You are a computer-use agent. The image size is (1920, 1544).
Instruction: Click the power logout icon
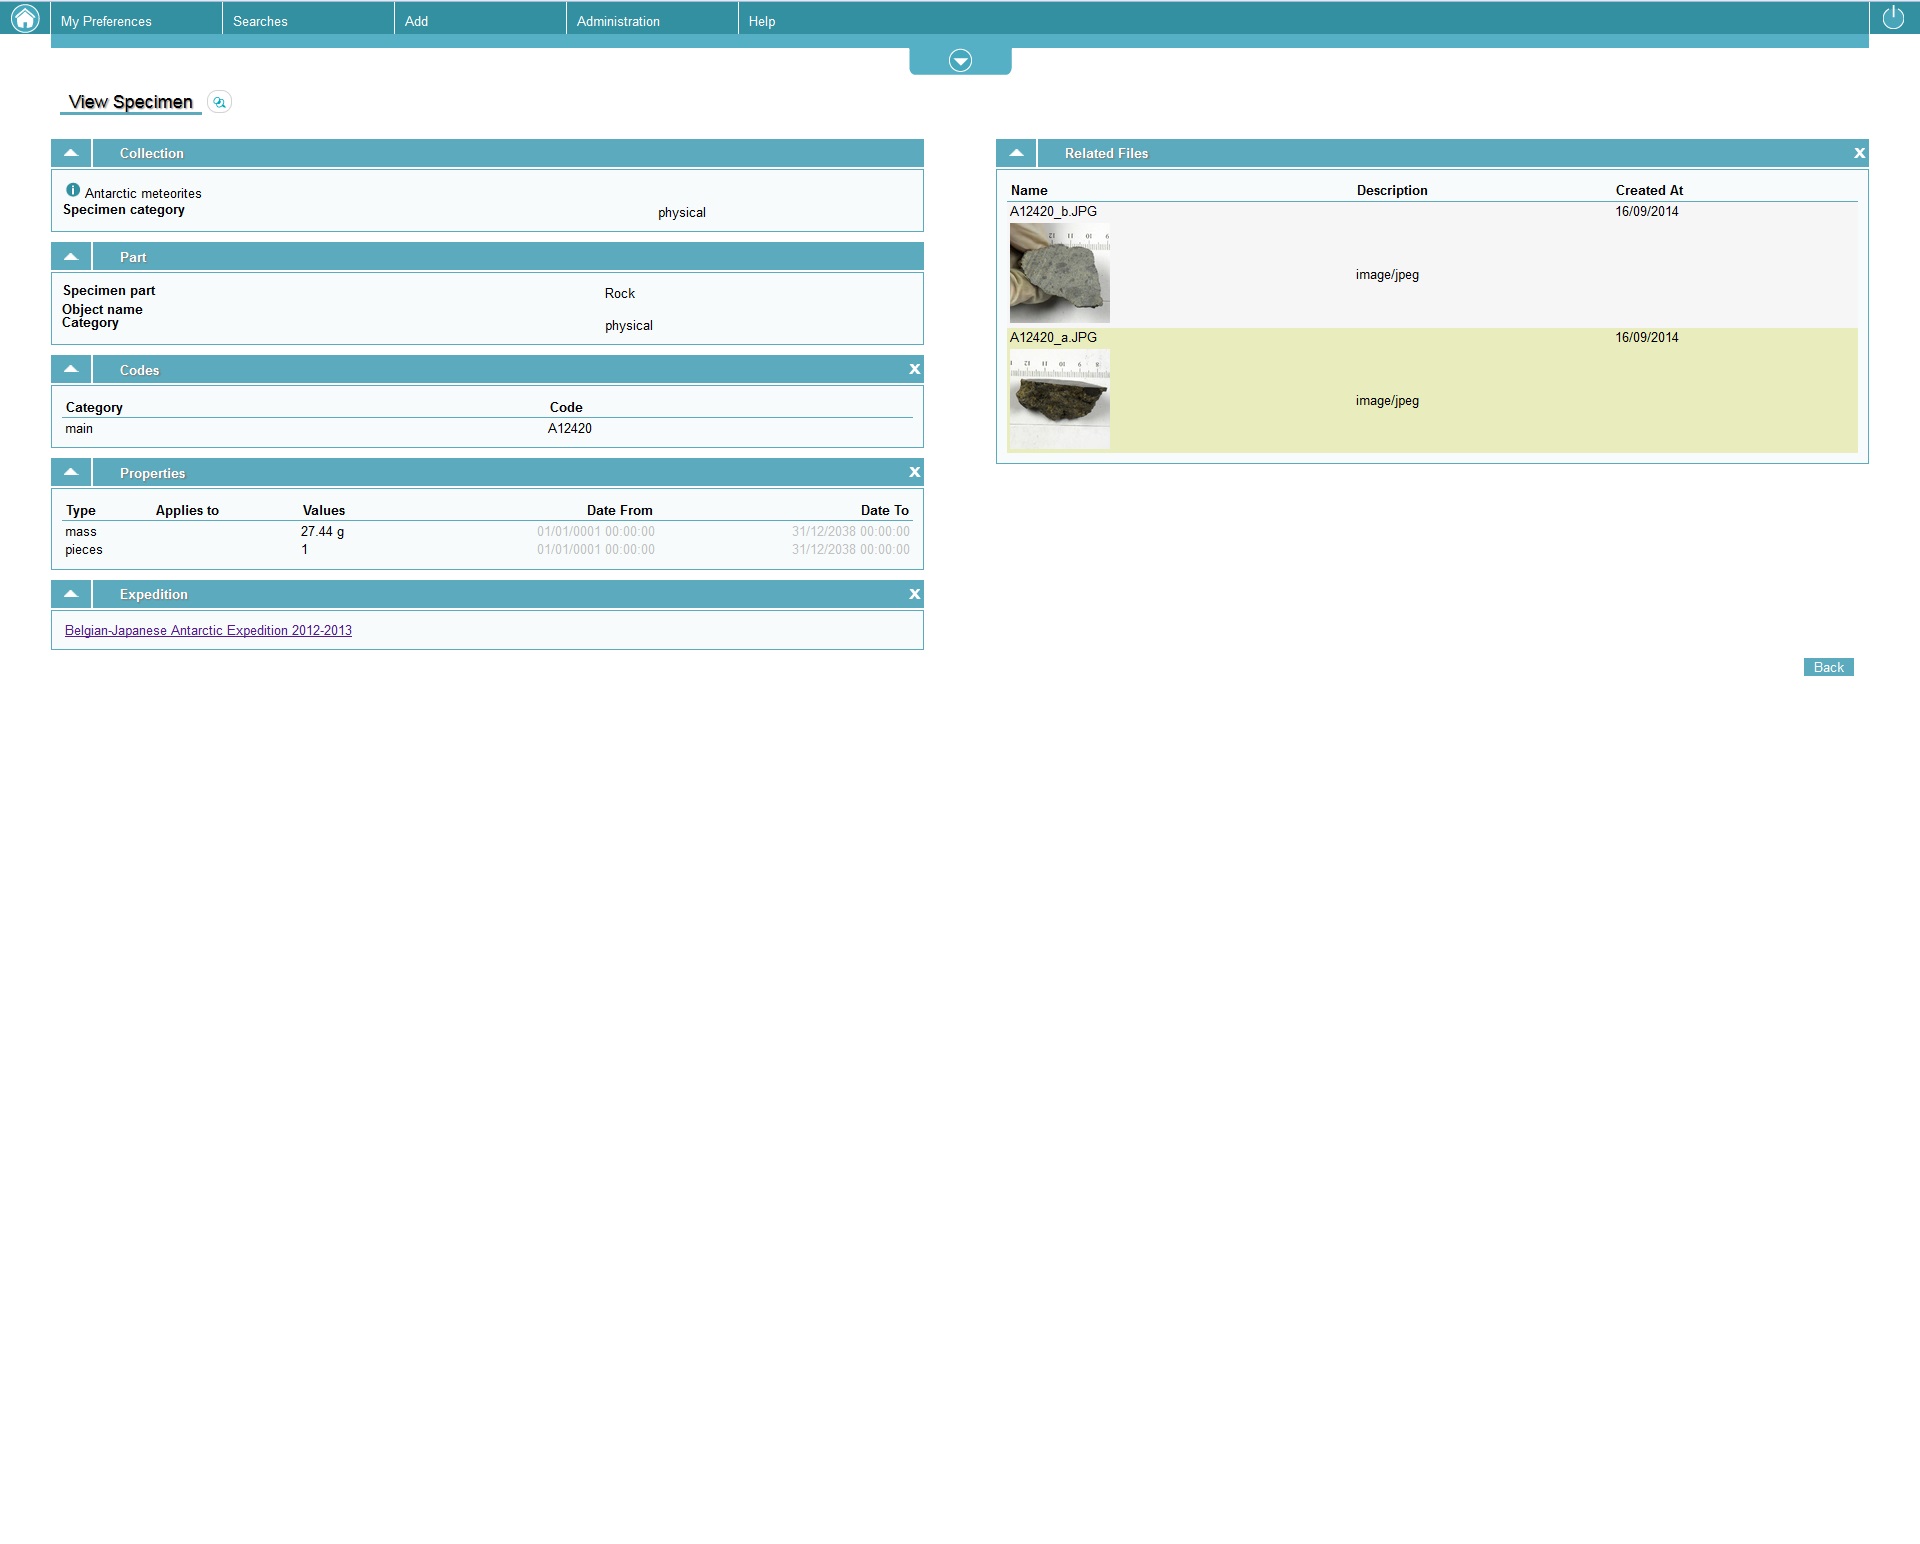pyautogui.click(x=1893, y=18)
